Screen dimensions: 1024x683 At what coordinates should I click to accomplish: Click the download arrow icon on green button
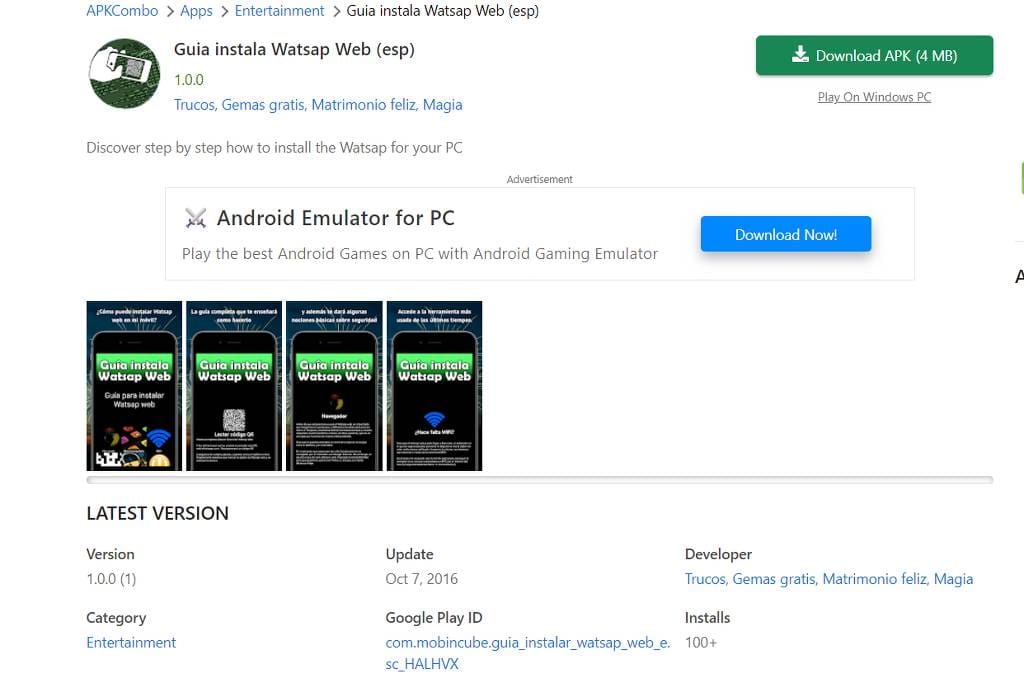coord(800,55)
